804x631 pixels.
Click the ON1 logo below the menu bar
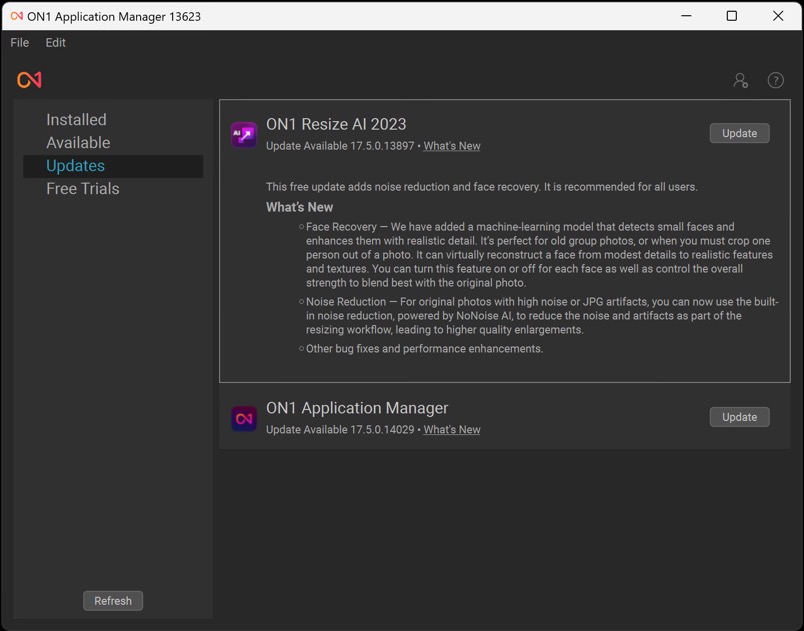coord(29,79)
